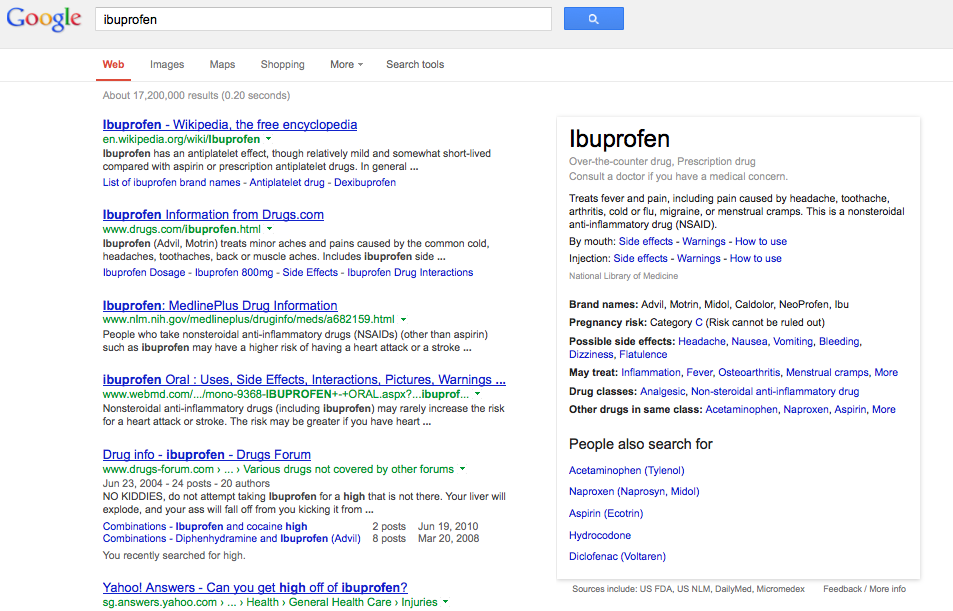Open the Ibuprofen Wikipedia article link
Screen dimensions: 953x611
[x=229, y=124]
